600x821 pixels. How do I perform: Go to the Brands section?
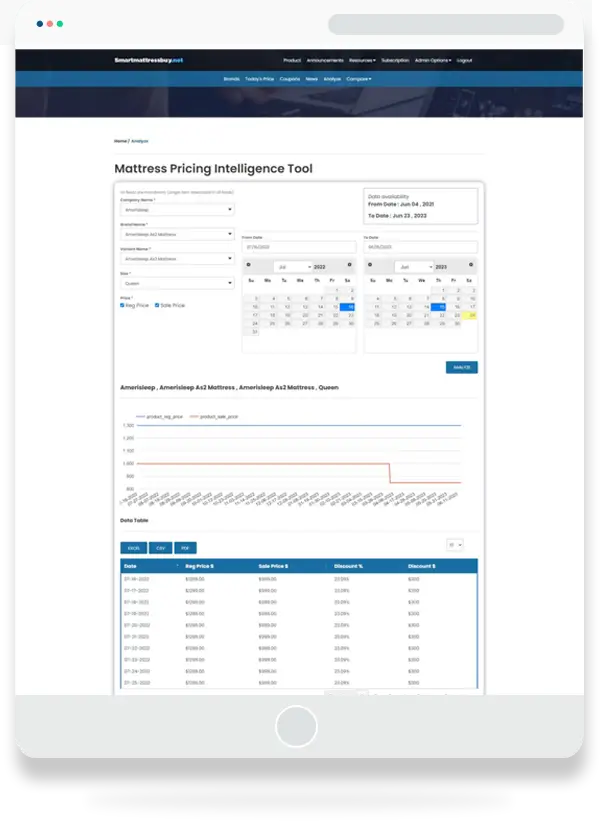tap(231, 79)
